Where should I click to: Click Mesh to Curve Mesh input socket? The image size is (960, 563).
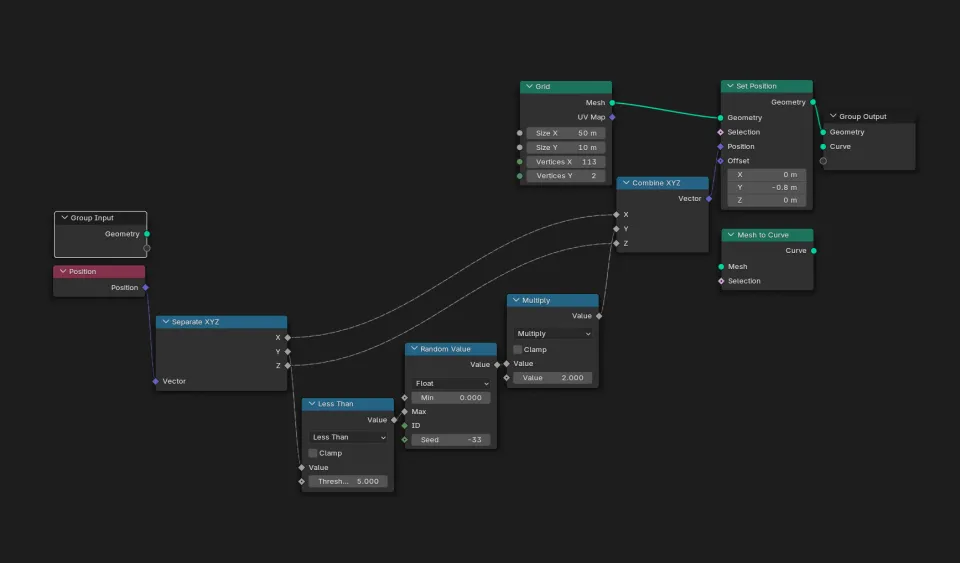click(721, 266)
